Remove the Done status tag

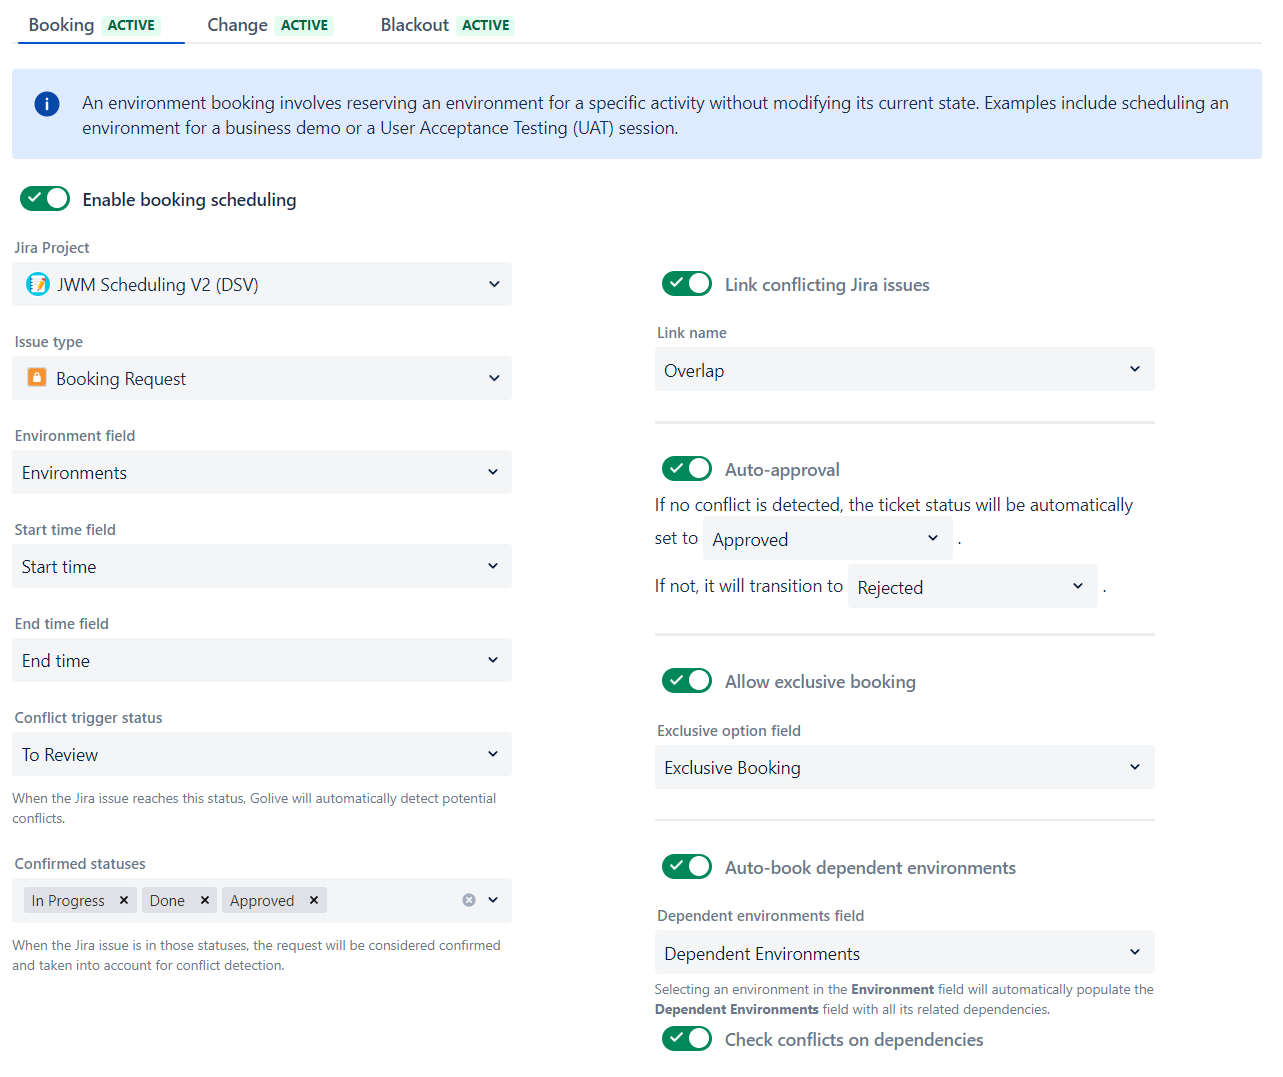pos(205,900)
